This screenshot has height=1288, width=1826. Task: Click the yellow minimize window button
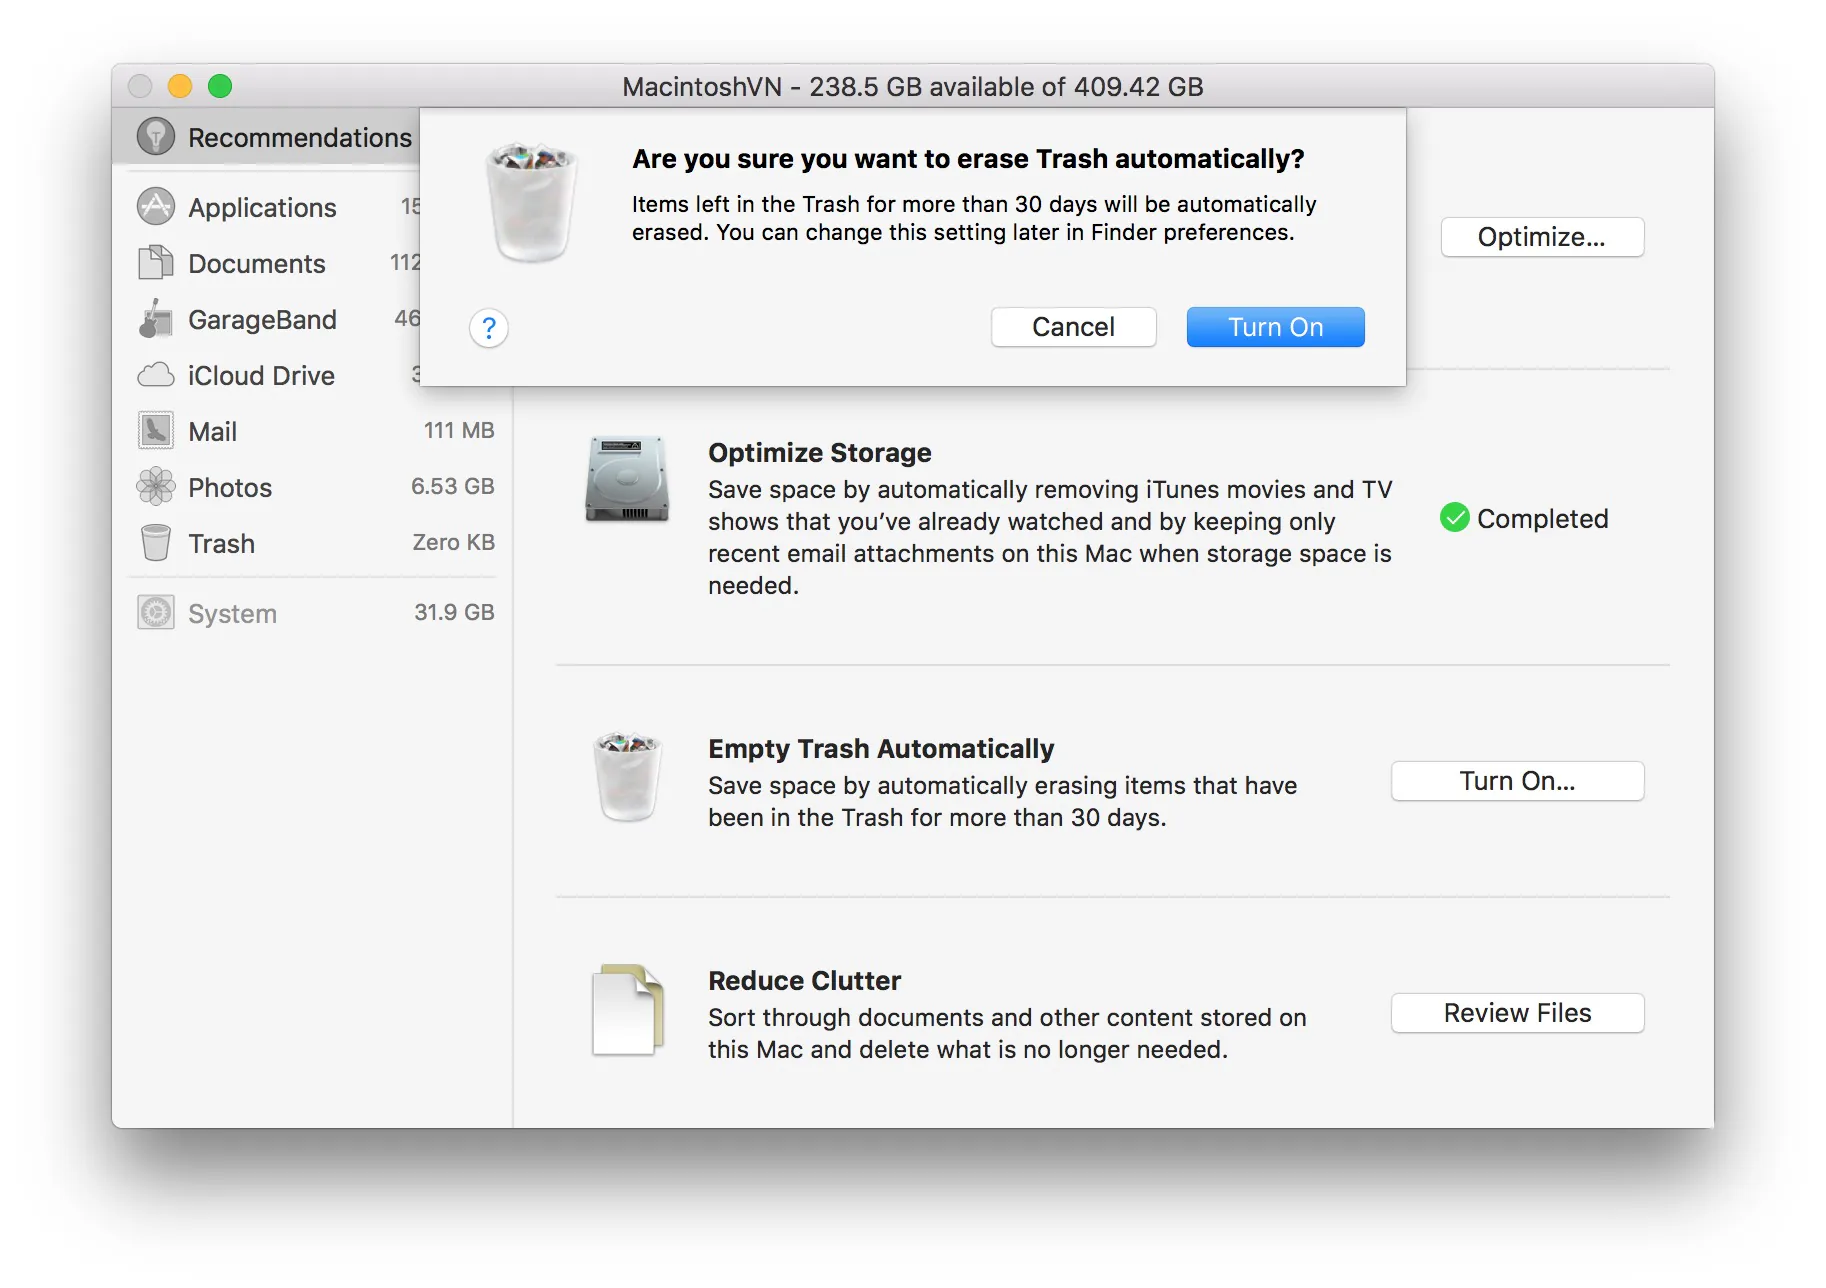tap(180, 86)
